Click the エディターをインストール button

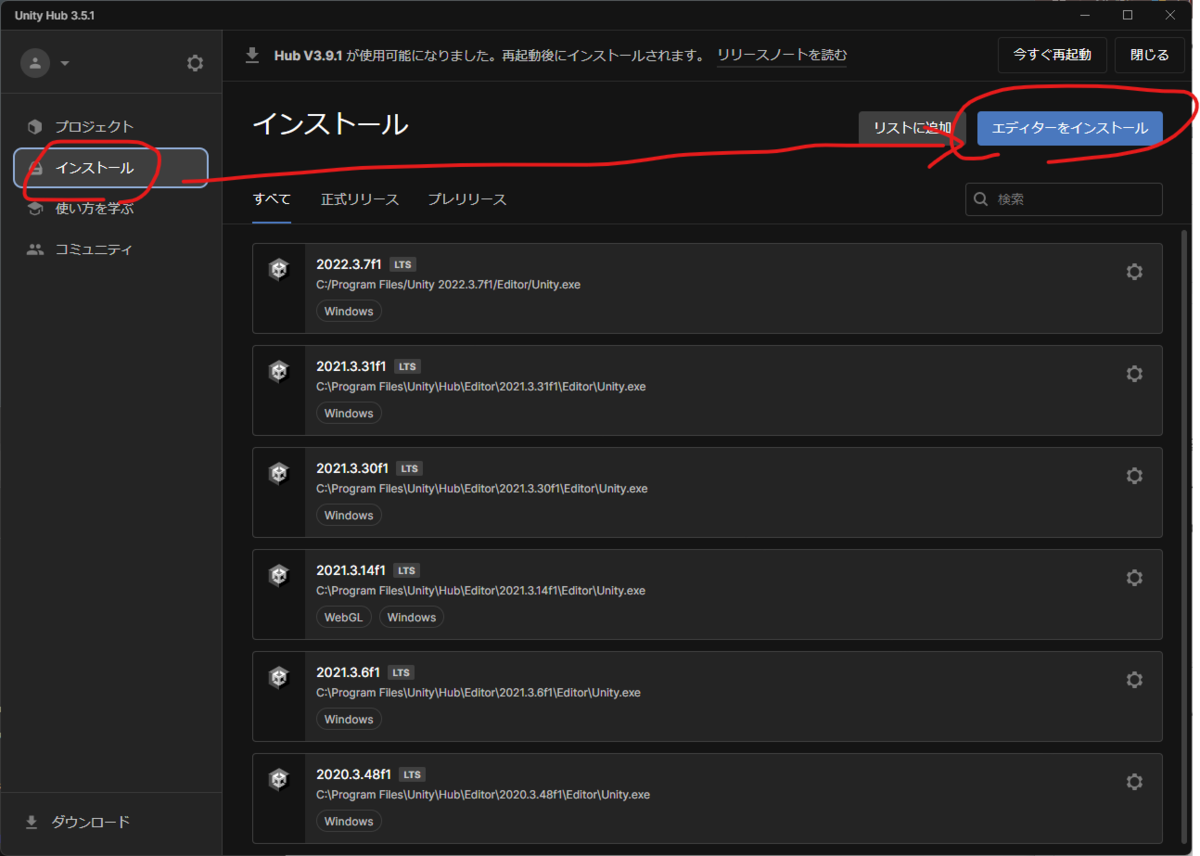click(1068, 128)
